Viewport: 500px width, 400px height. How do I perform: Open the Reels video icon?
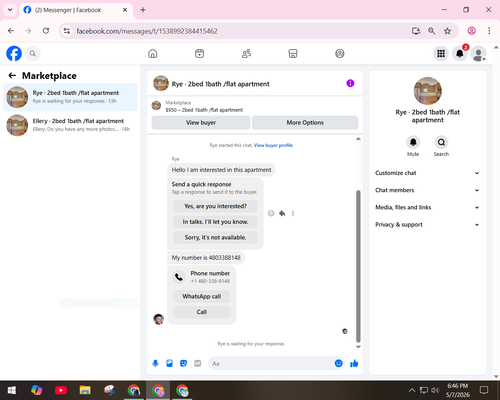pos(199,53)
